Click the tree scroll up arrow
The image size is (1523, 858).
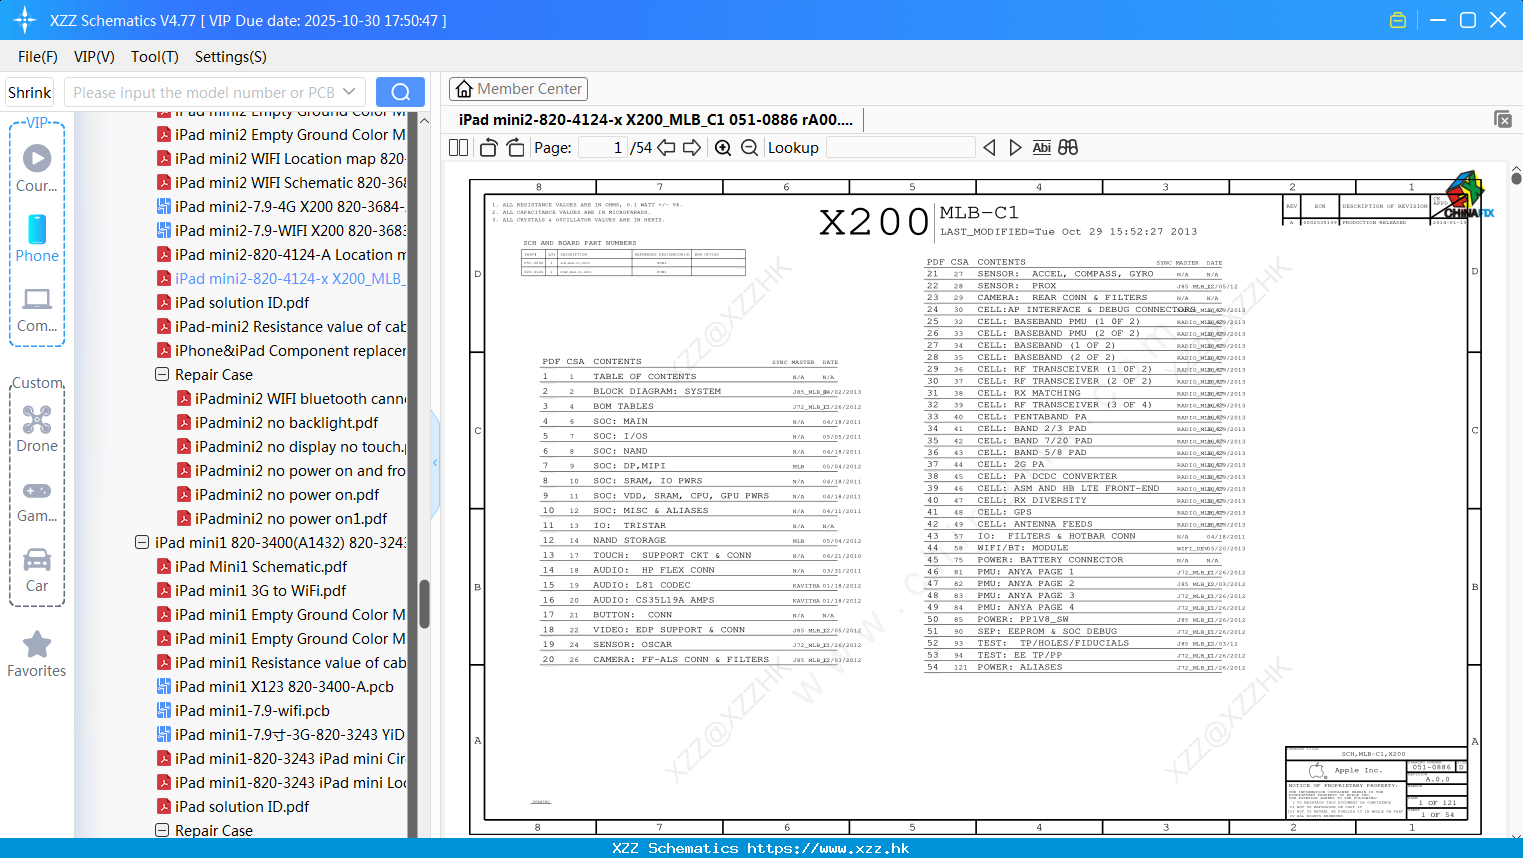click(424, 120)
